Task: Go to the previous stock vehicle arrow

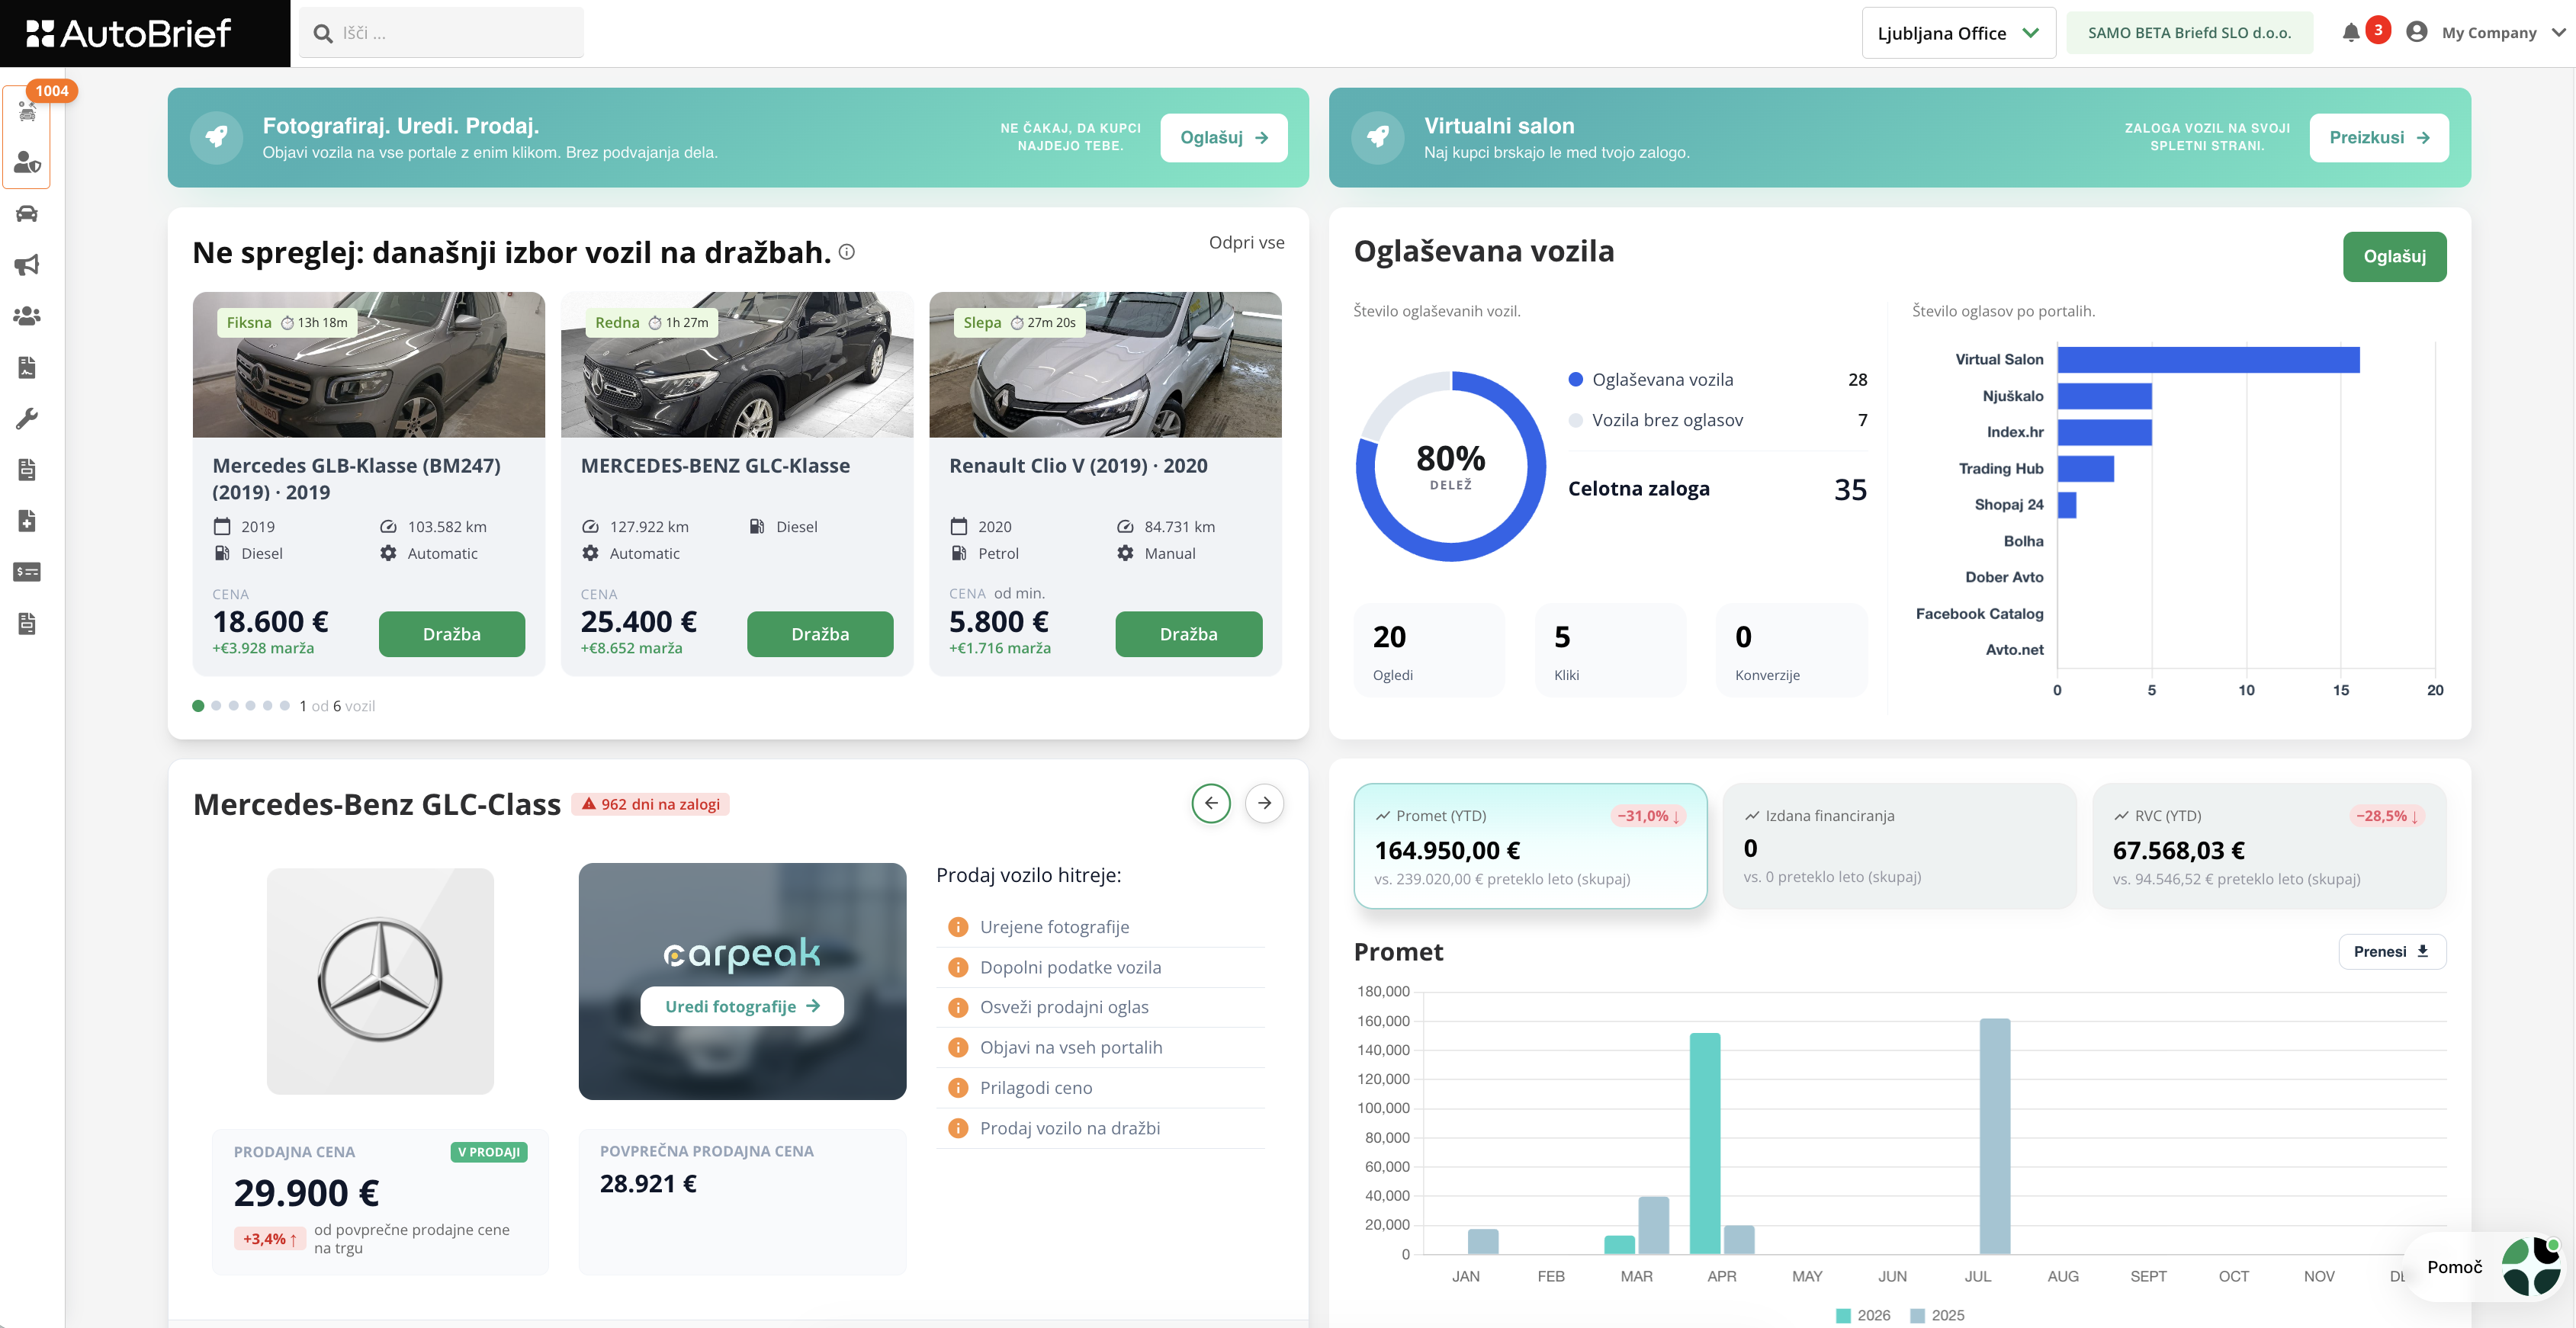Action: [1211, 803]
